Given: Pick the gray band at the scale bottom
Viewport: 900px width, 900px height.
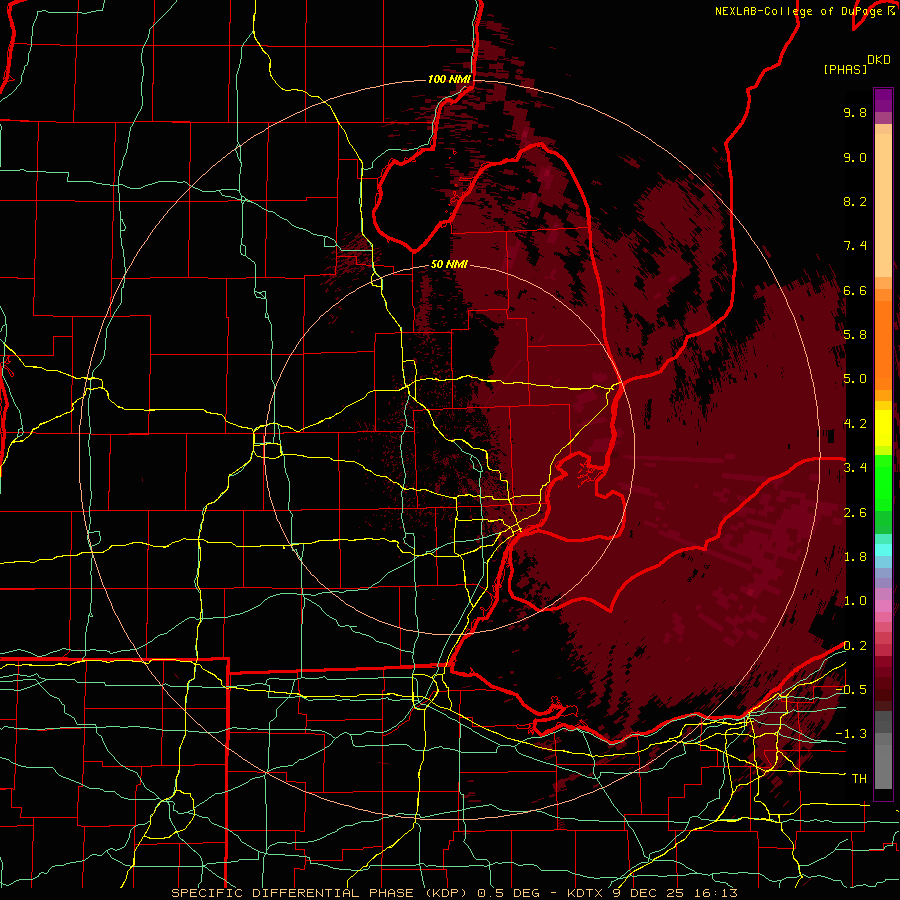Looking at the screenshot, I should click(x=883, y=761).
